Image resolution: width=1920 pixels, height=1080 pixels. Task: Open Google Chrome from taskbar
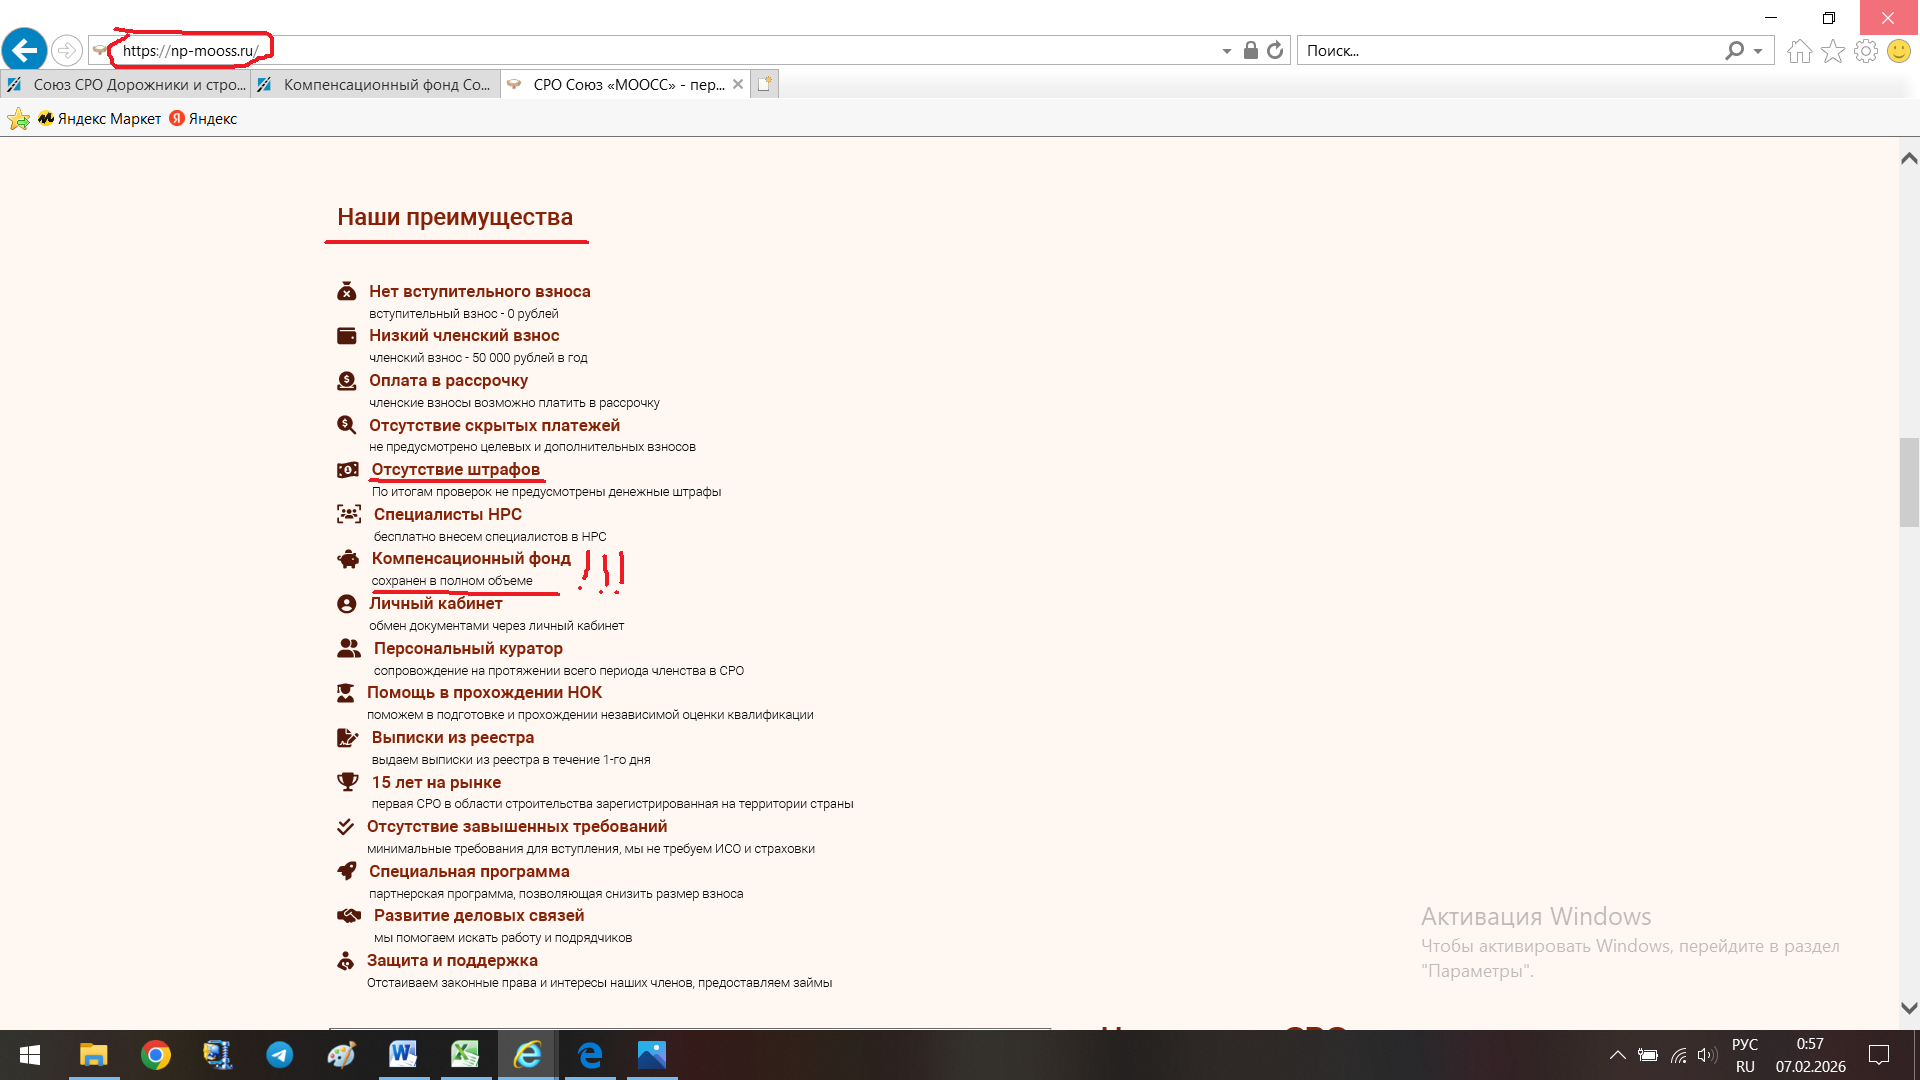coord(155,1055)
